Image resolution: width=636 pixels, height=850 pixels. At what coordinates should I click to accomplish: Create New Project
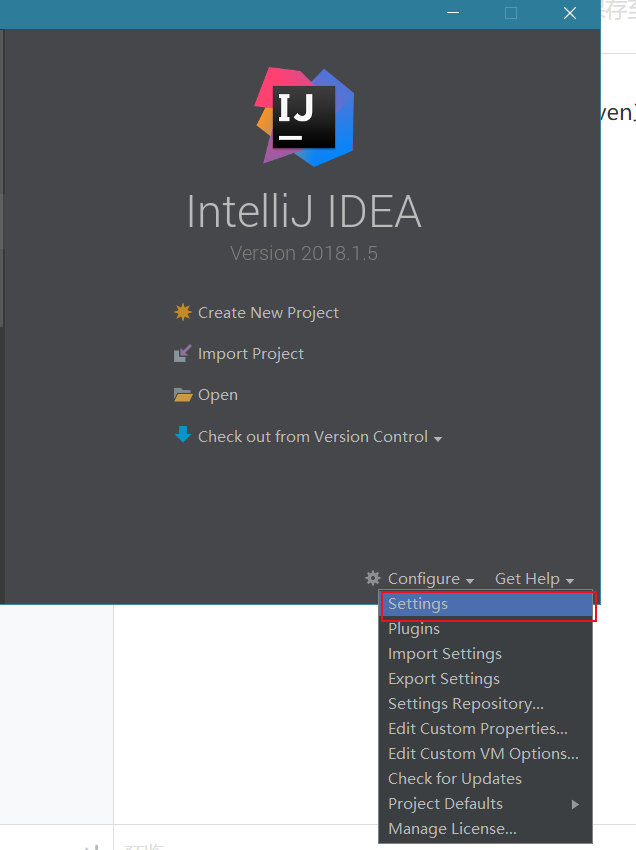point(268,313)
